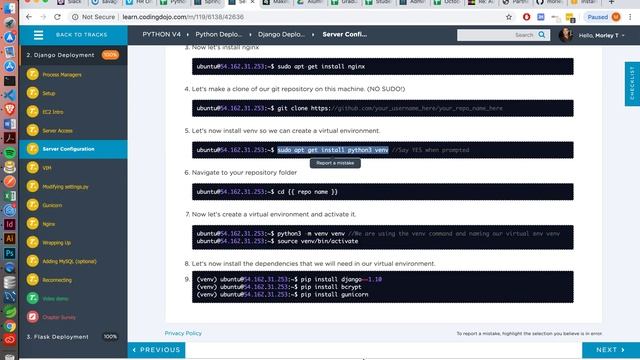
Task: Click the Gunicorn lesson icon
Action: click(33, 205)
